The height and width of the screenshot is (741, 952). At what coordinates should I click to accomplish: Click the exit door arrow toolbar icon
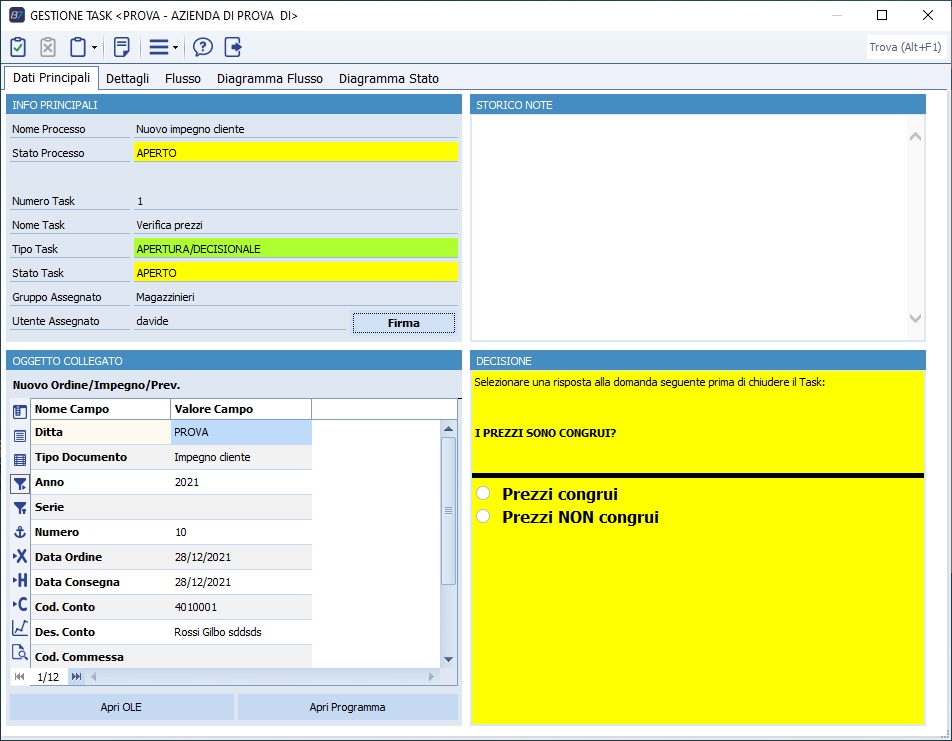pos(233,47)
